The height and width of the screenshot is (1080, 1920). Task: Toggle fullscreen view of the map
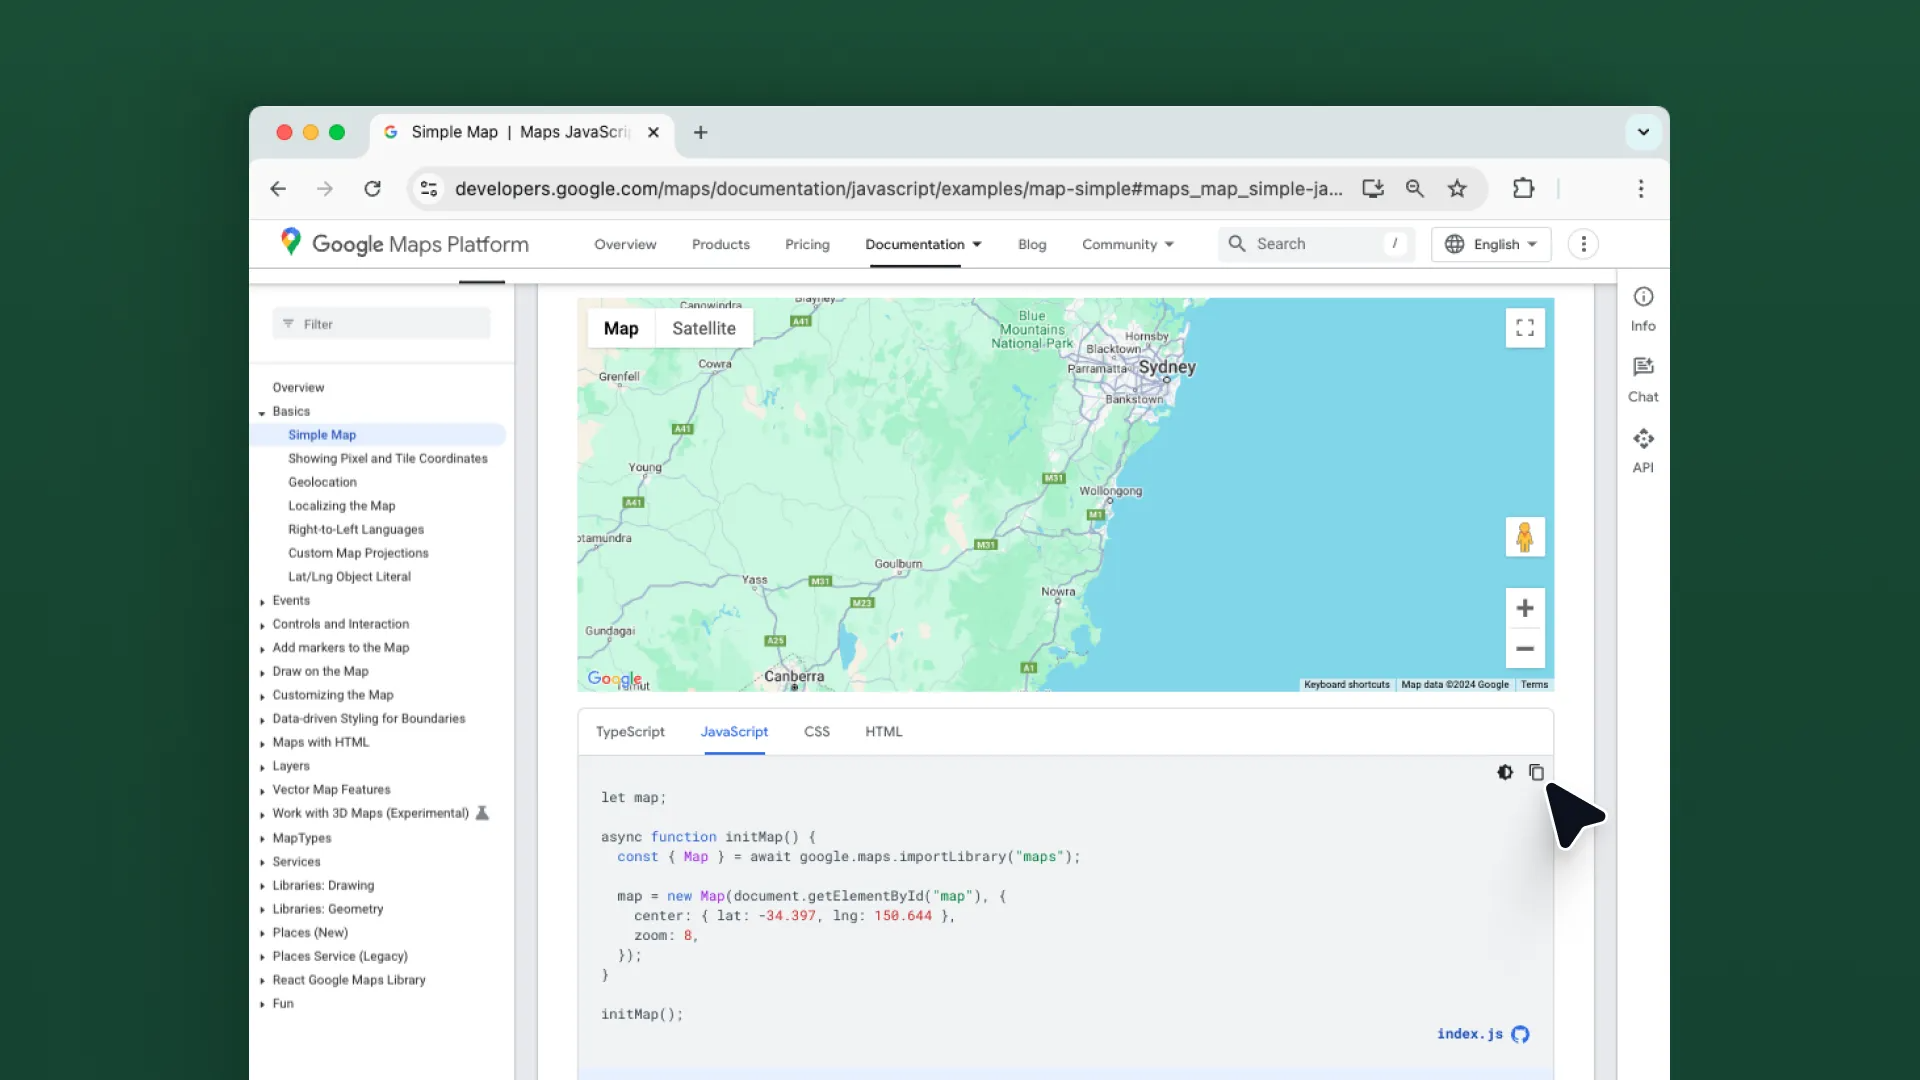1525,328
